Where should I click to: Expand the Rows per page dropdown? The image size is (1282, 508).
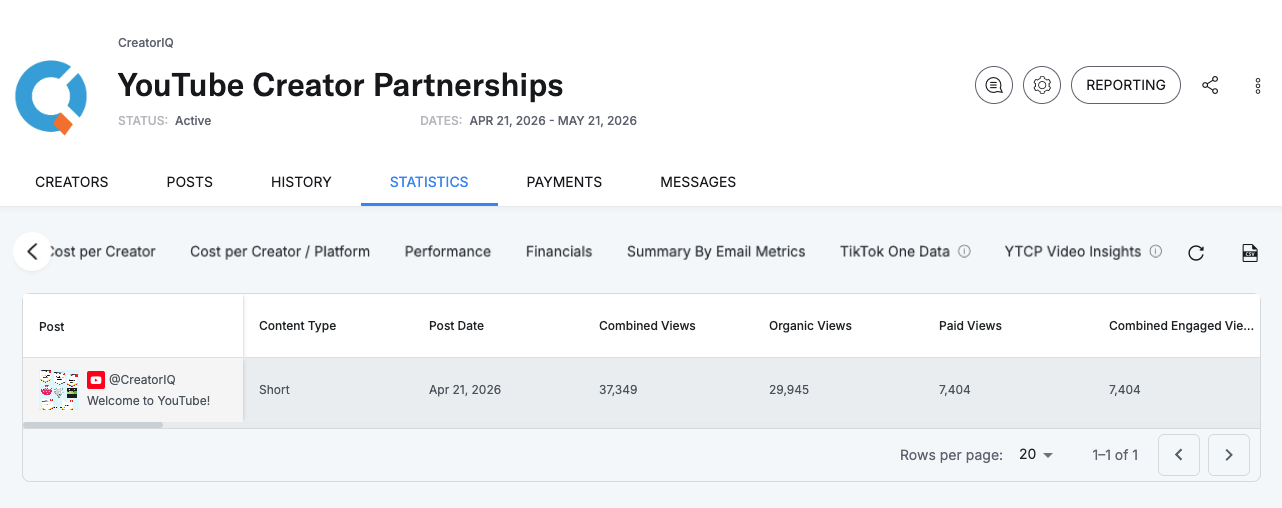point(1036,455)
